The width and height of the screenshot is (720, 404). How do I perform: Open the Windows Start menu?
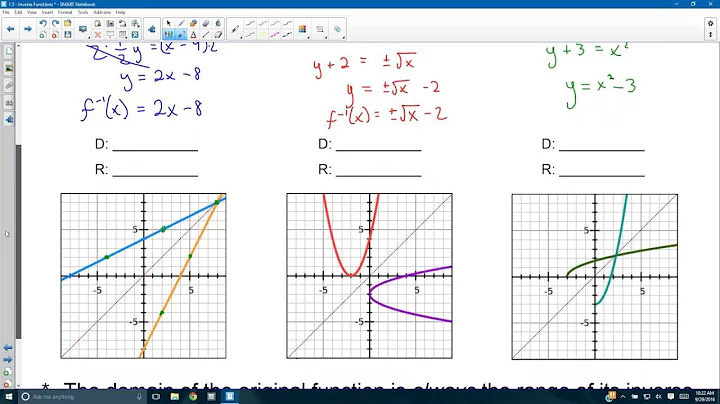9,397
